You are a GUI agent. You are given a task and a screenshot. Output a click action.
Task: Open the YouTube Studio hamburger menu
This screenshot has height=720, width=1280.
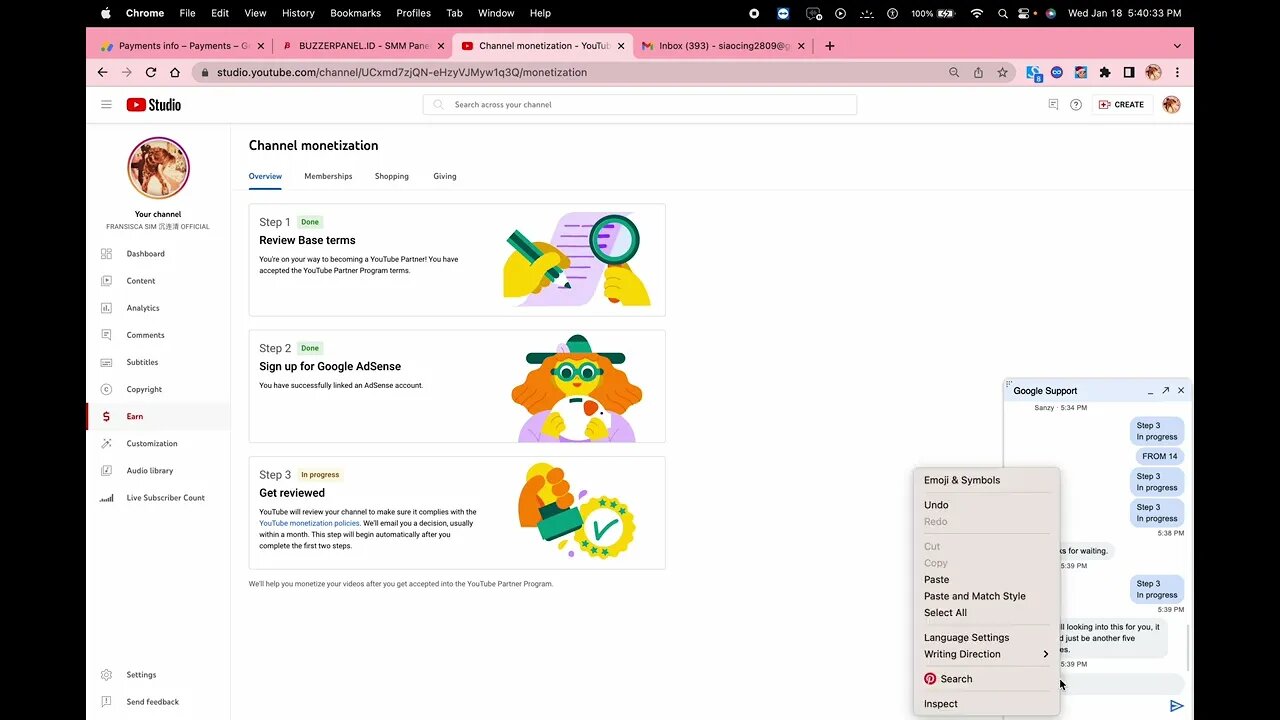(106, 104)
